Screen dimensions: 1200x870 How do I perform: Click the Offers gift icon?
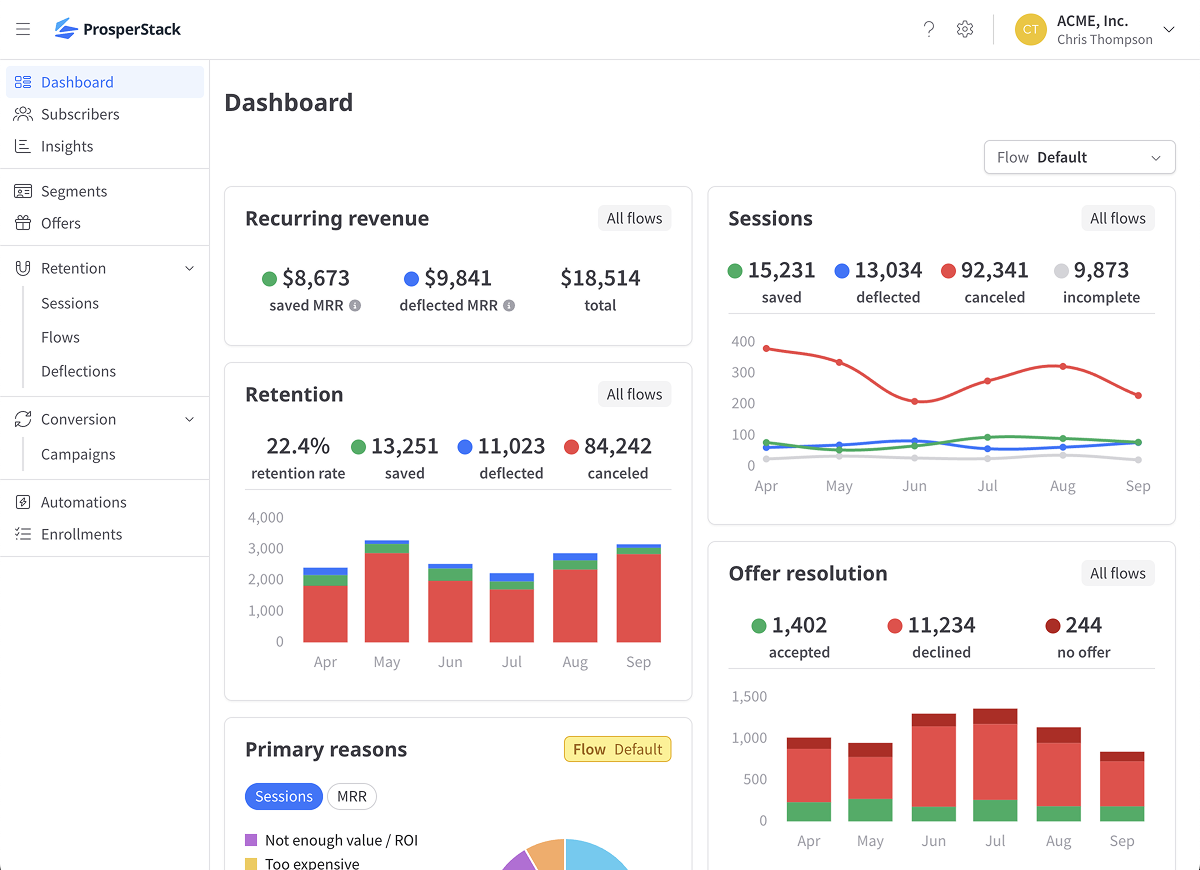23,223
